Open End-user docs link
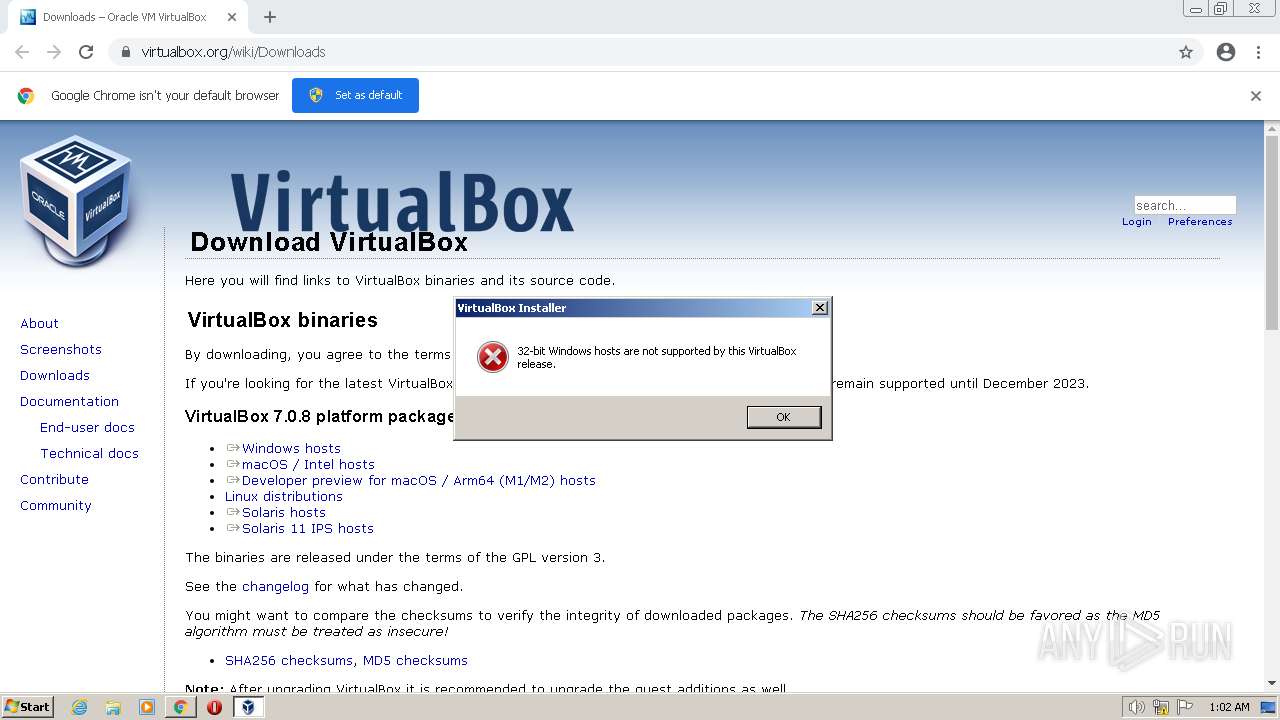 (87, 427)
